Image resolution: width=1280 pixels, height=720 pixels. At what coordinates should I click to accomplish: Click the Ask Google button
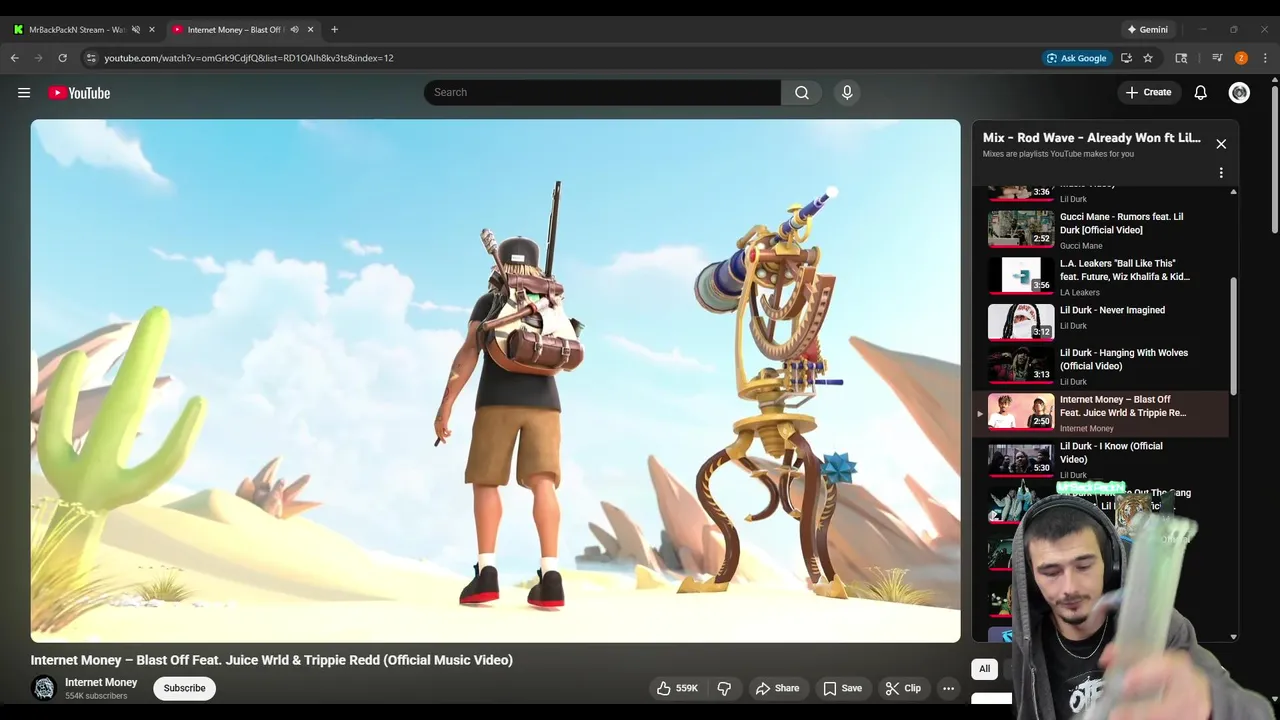[1076, 58]
